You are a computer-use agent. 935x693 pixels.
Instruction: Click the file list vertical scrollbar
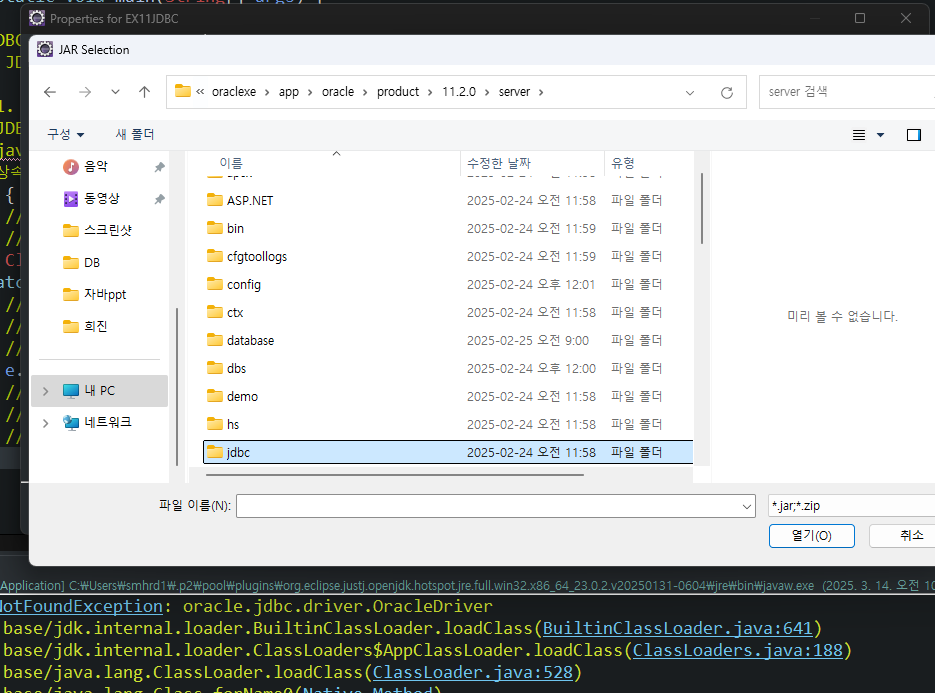pyautogui.click(x=702, y=209)
